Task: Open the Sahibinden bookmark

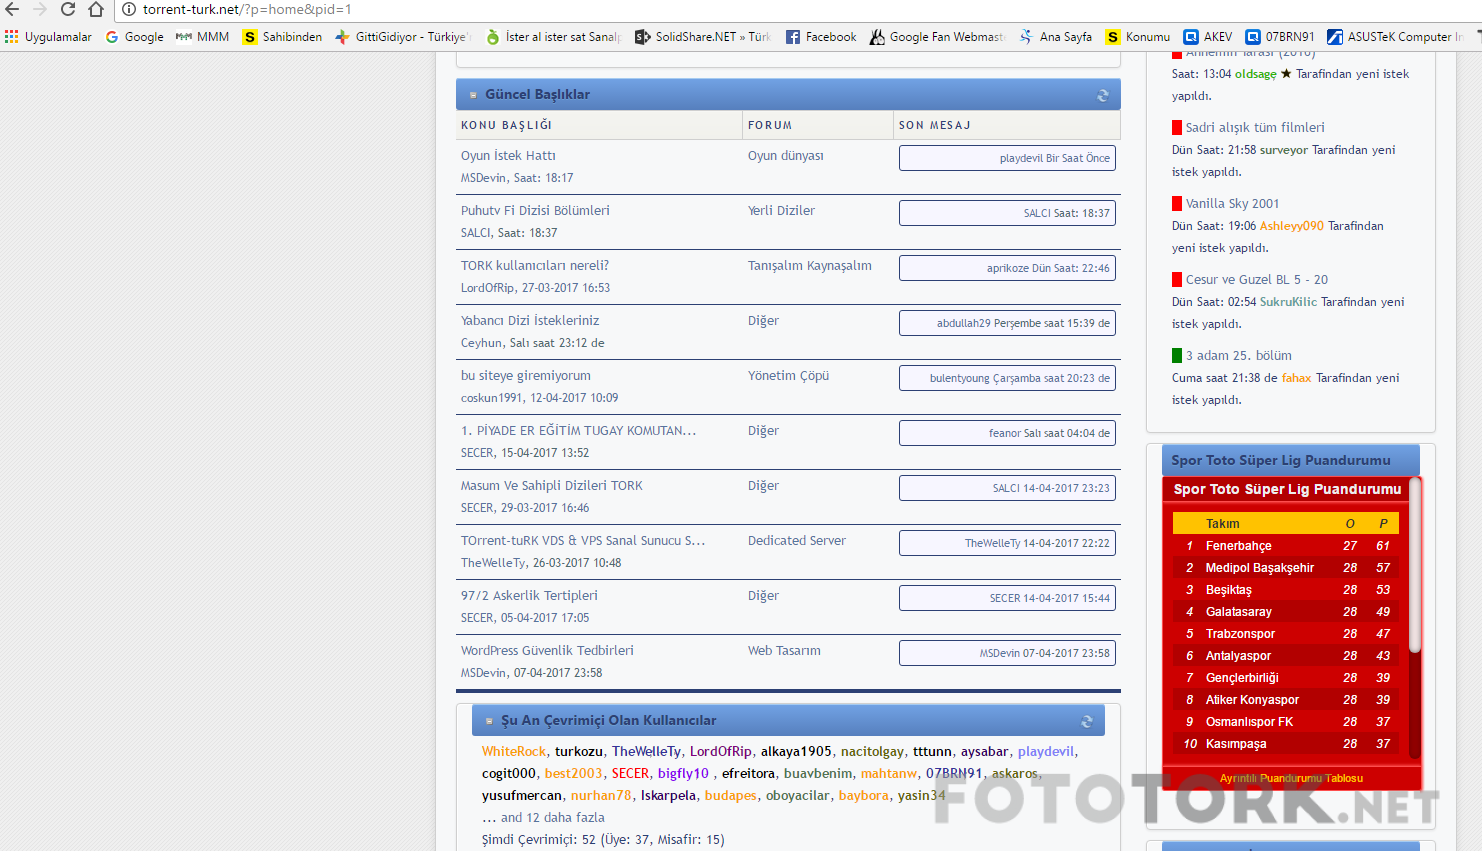Action: coord(283,37)
